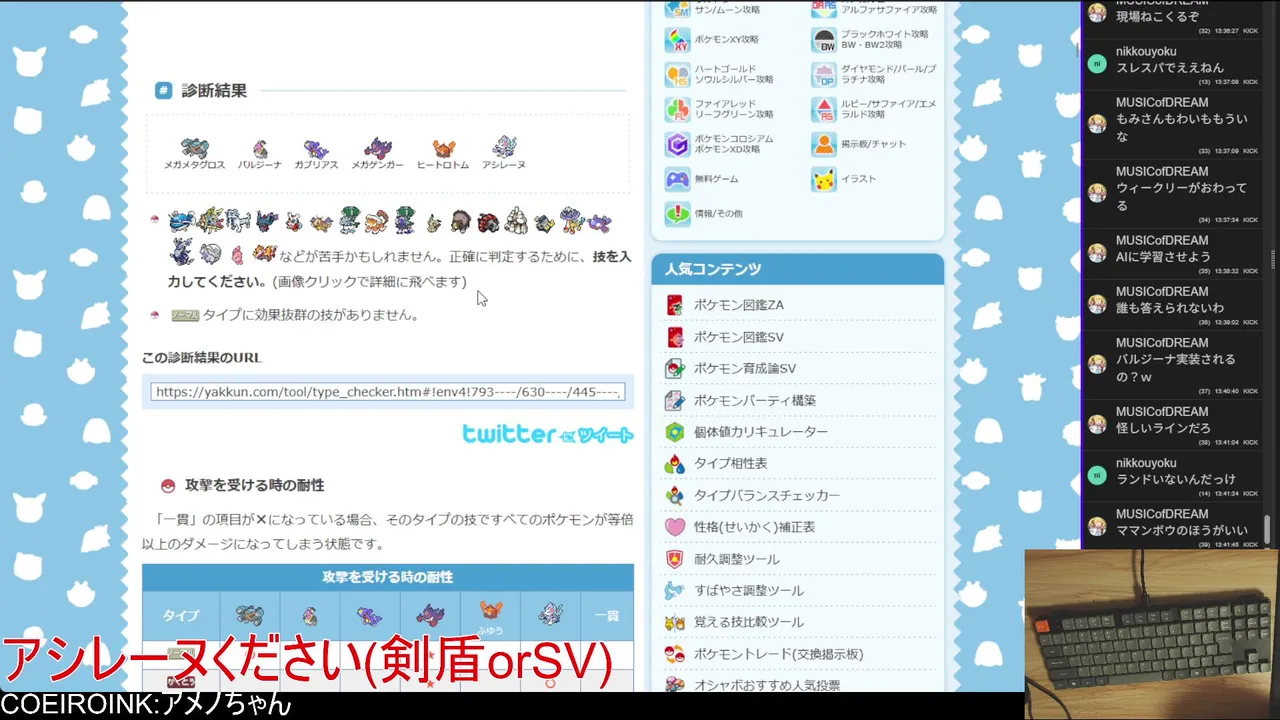Click the 診断結果 heading
This screenshot has width=1280, height=720.
click(x=214, y=91)
